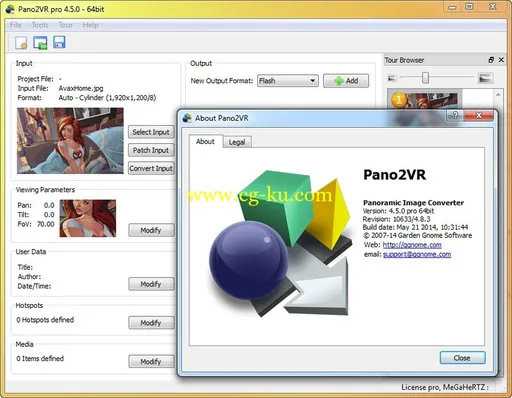Modify the Hotspots

pos(151,323)
